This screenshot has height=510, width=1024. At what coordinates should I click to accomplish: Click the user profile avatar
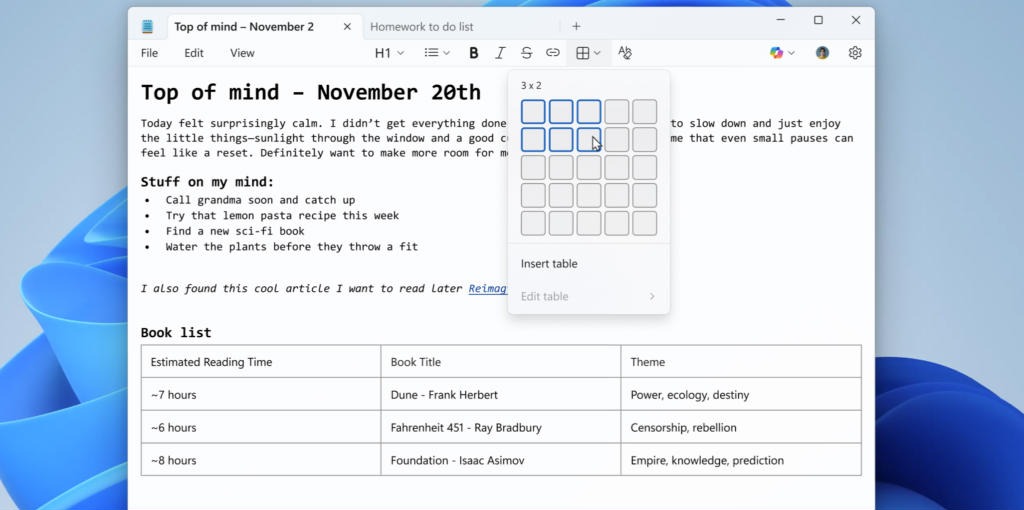822,53
